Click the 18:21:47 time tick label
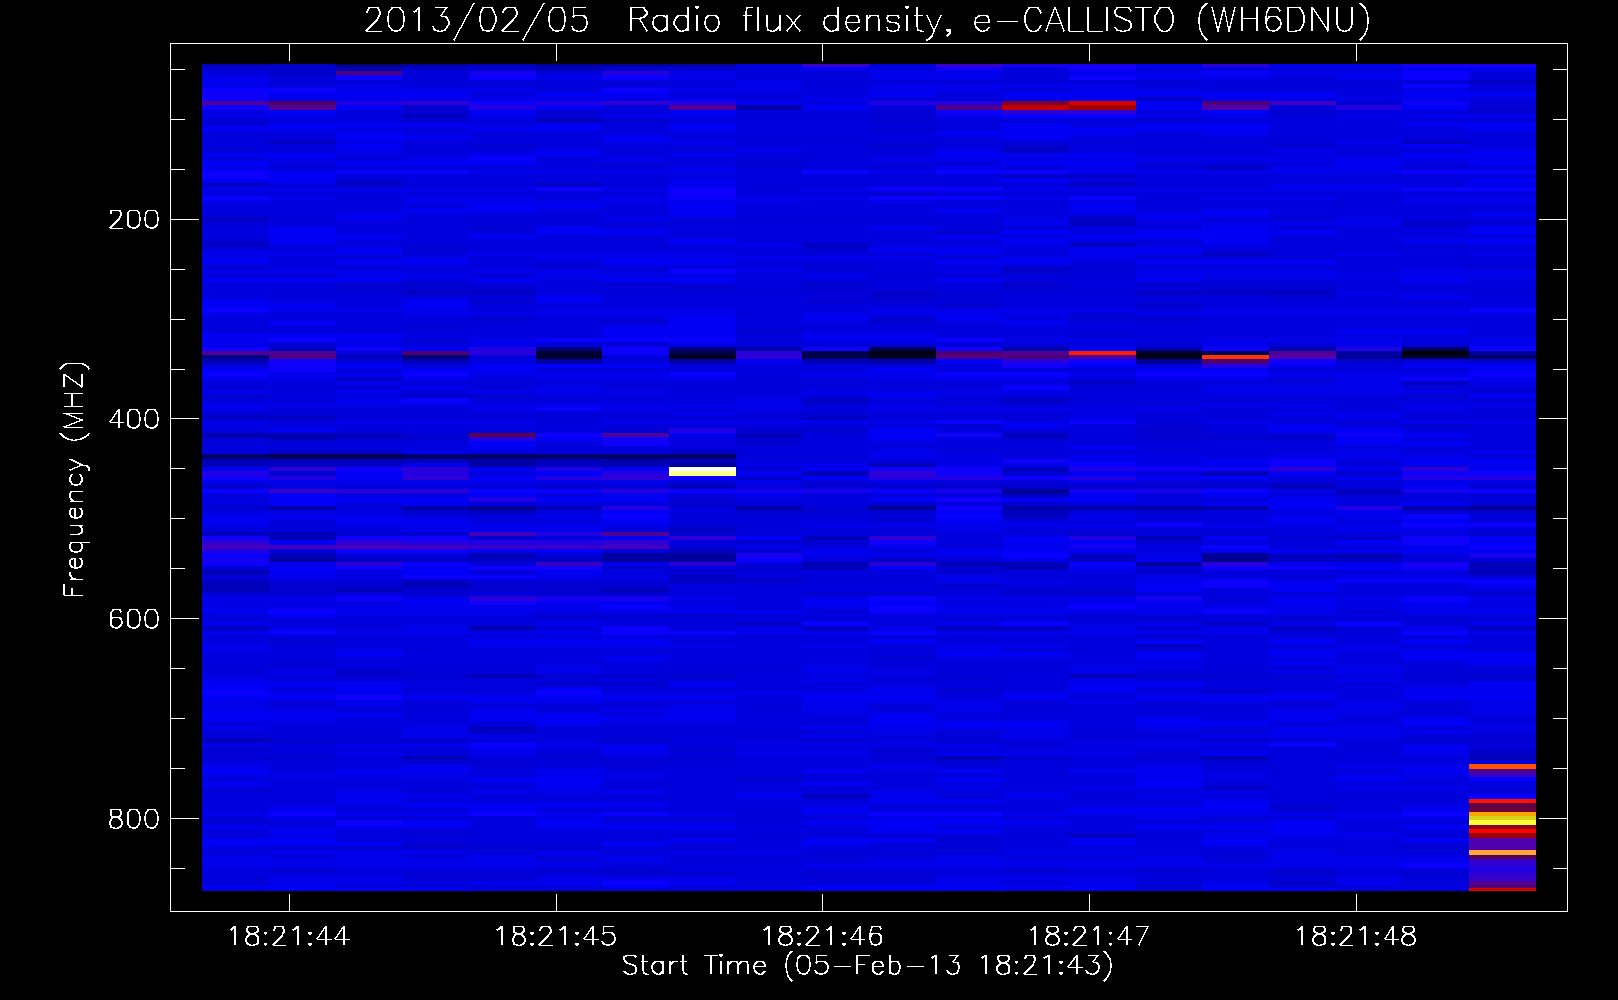The image size is (1618, 1000). [1089, 936]
